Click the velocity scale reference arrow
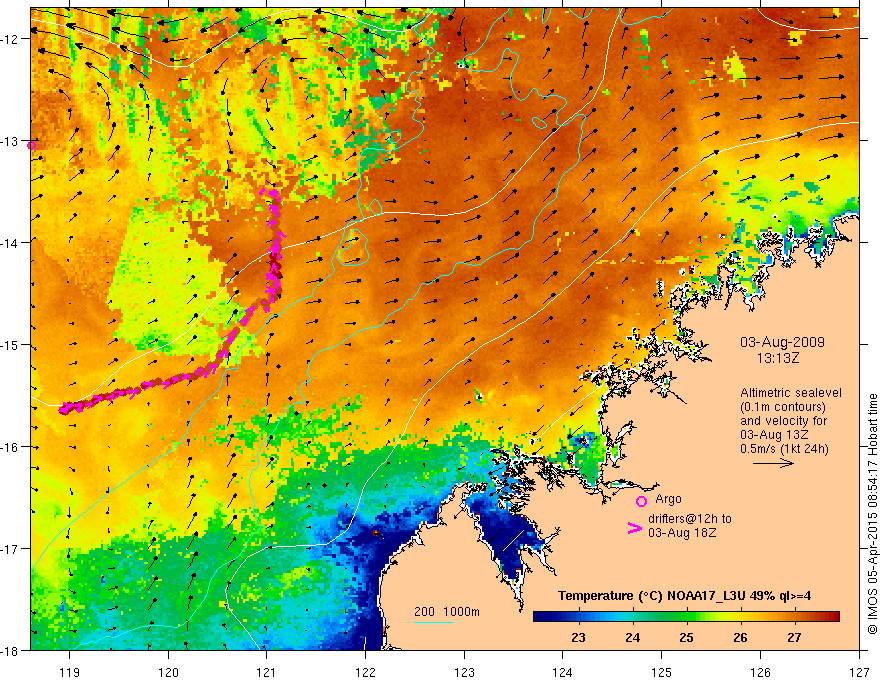880x680 pixels. click(773, 463)
